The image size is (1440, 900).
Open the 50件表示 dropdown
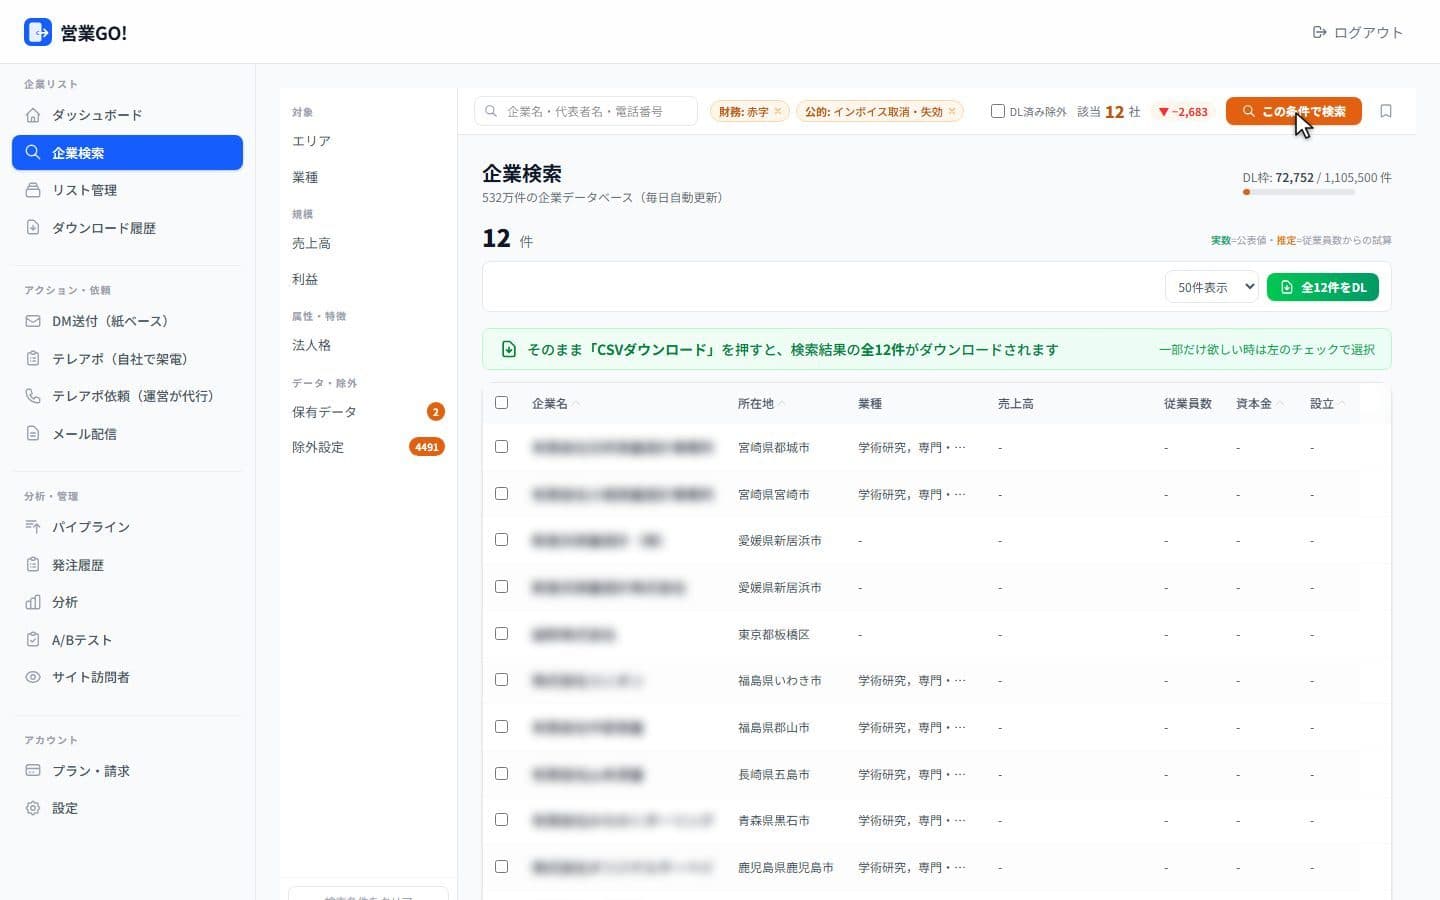click(x=1211, y=287)
